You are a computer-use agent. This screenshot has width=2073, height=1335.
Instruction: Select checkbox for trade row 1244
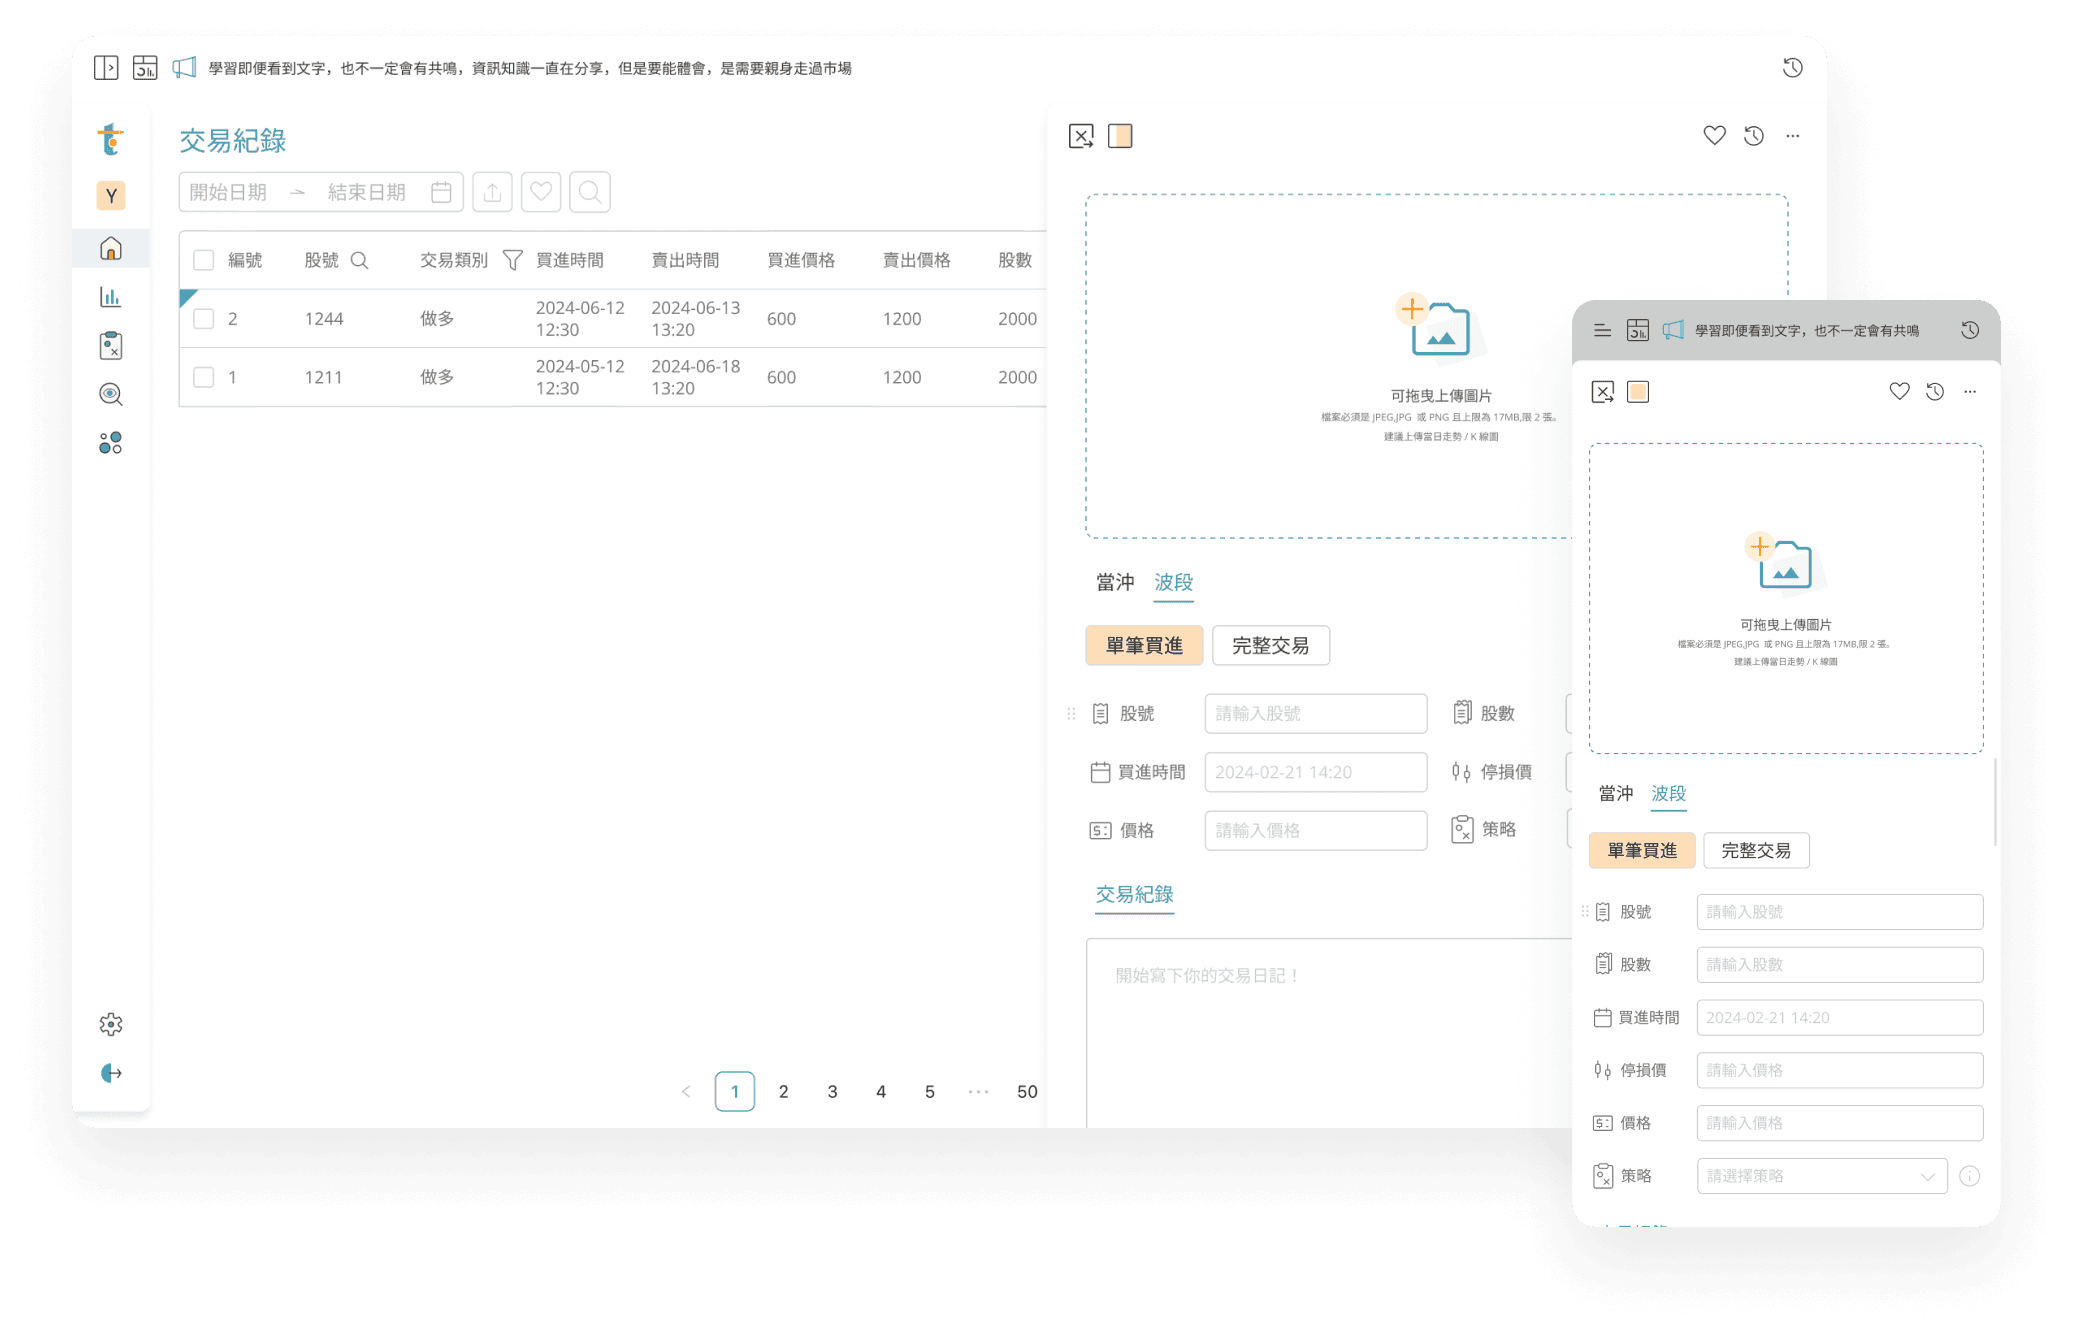pos(204,319)
